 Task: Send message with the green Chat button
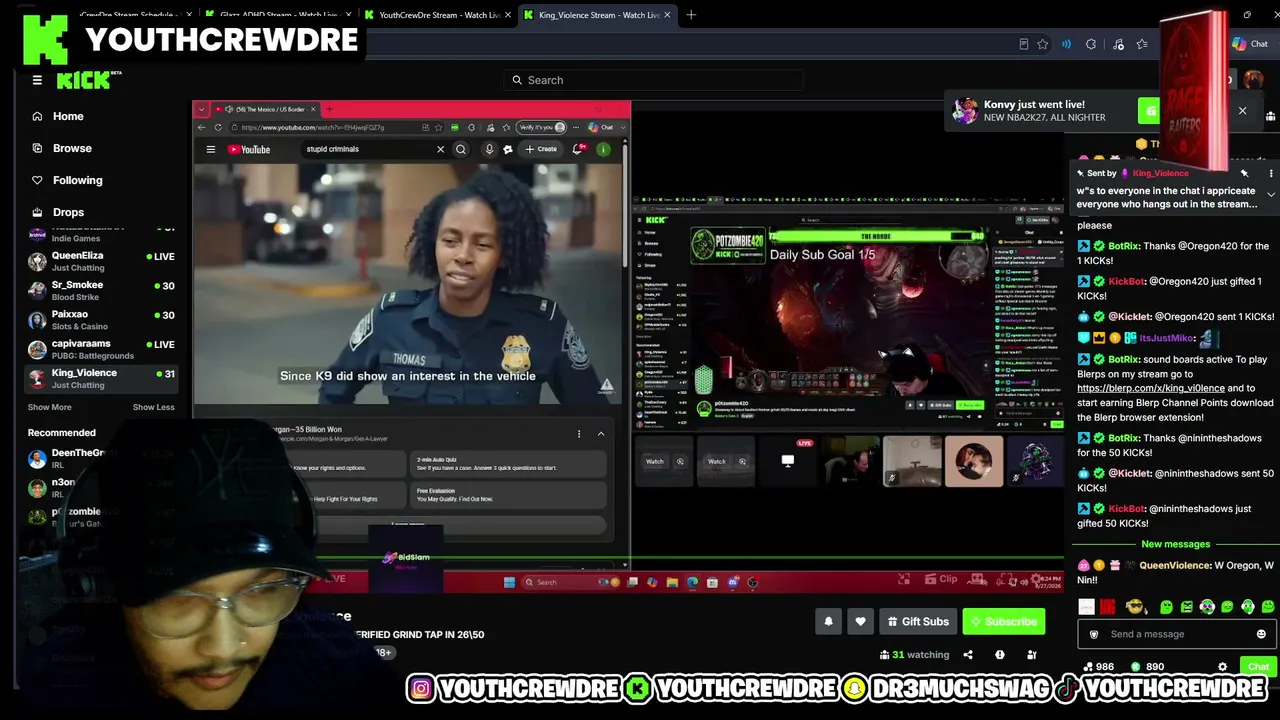tap(1257, 667)
